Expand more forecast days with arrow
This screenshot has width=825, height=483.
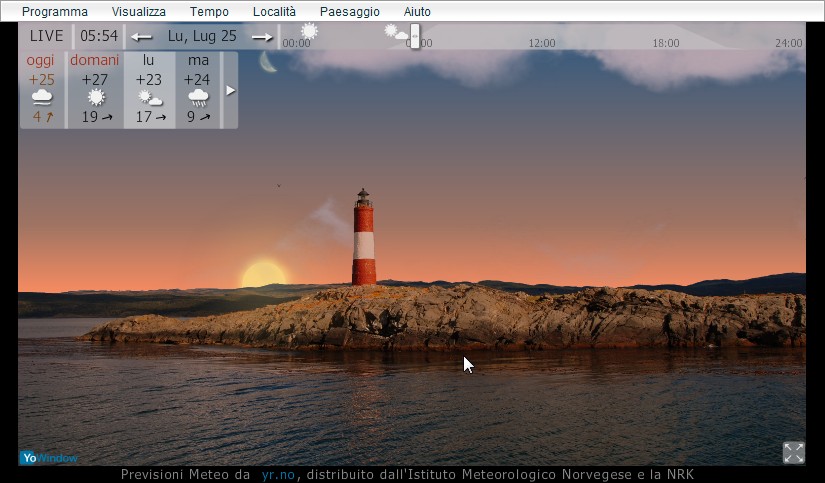tap(230, 90)
